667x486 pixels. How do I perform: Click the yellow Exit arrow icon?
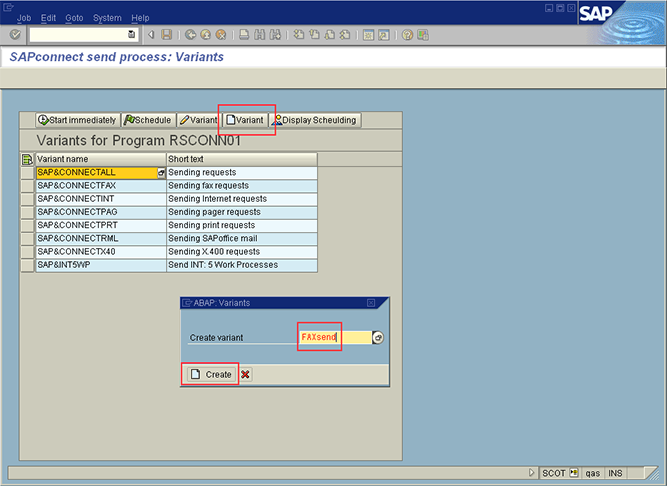click(x=205, y=34)
